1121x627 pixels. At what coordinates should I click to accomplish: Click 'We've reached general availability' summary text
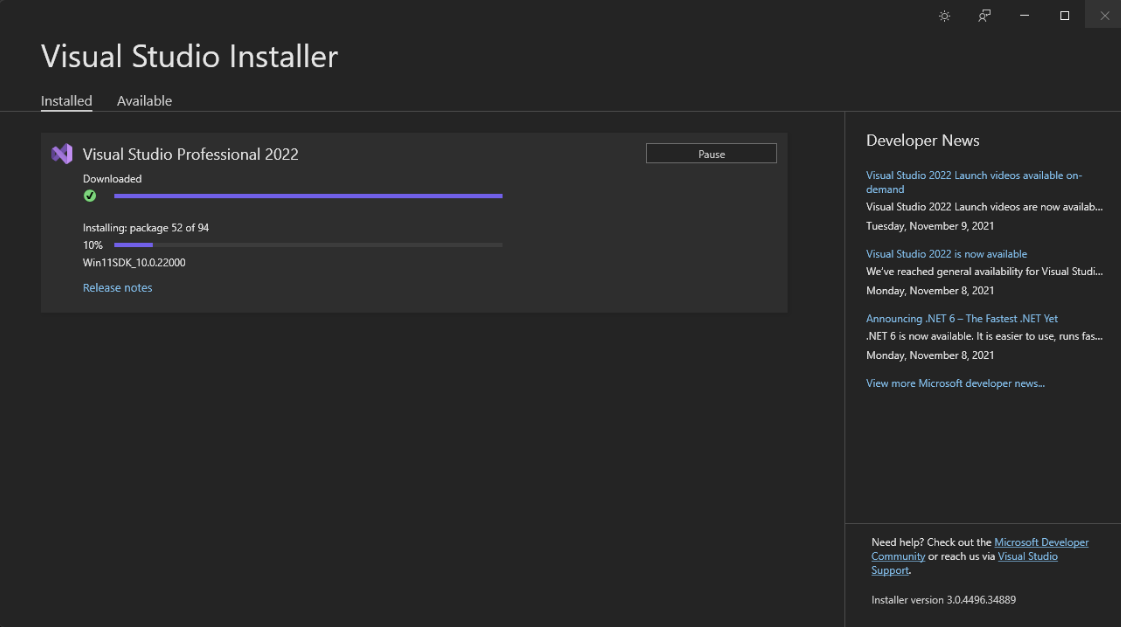(x=984, y=272)
